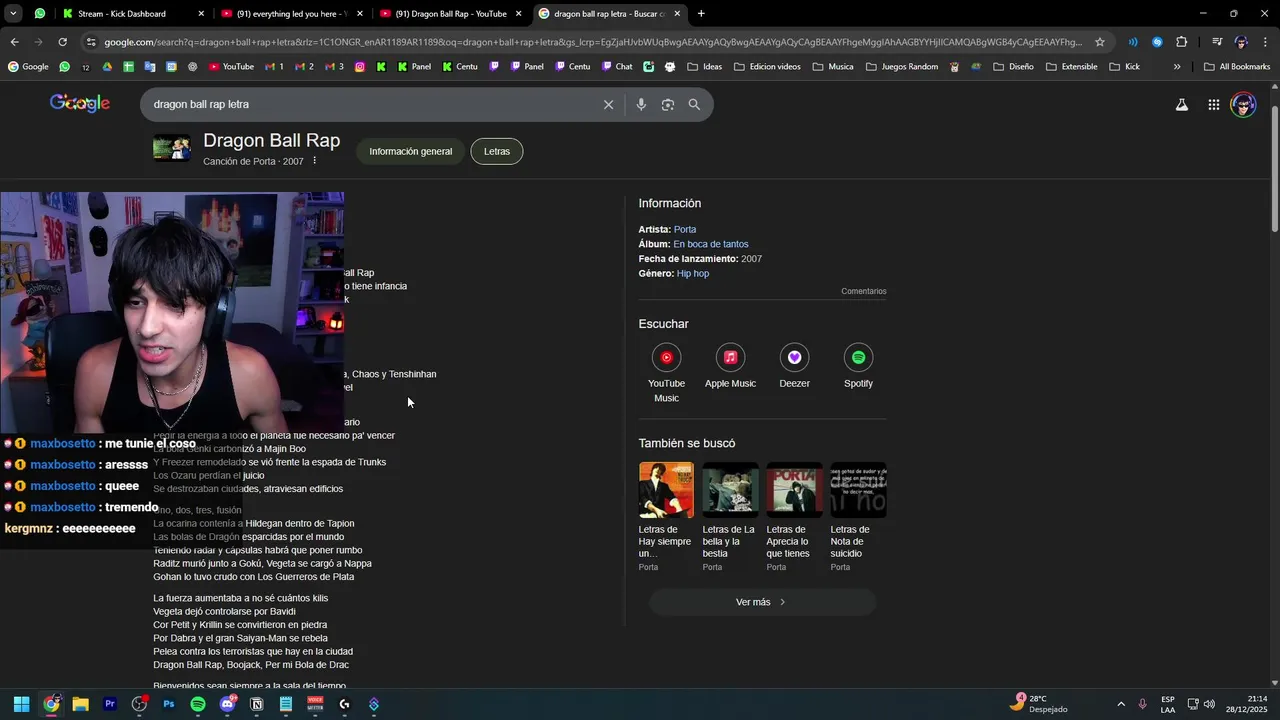Open Google Search Labs flask icon
Screen dimensions: 1280x720
(1181, 105)
